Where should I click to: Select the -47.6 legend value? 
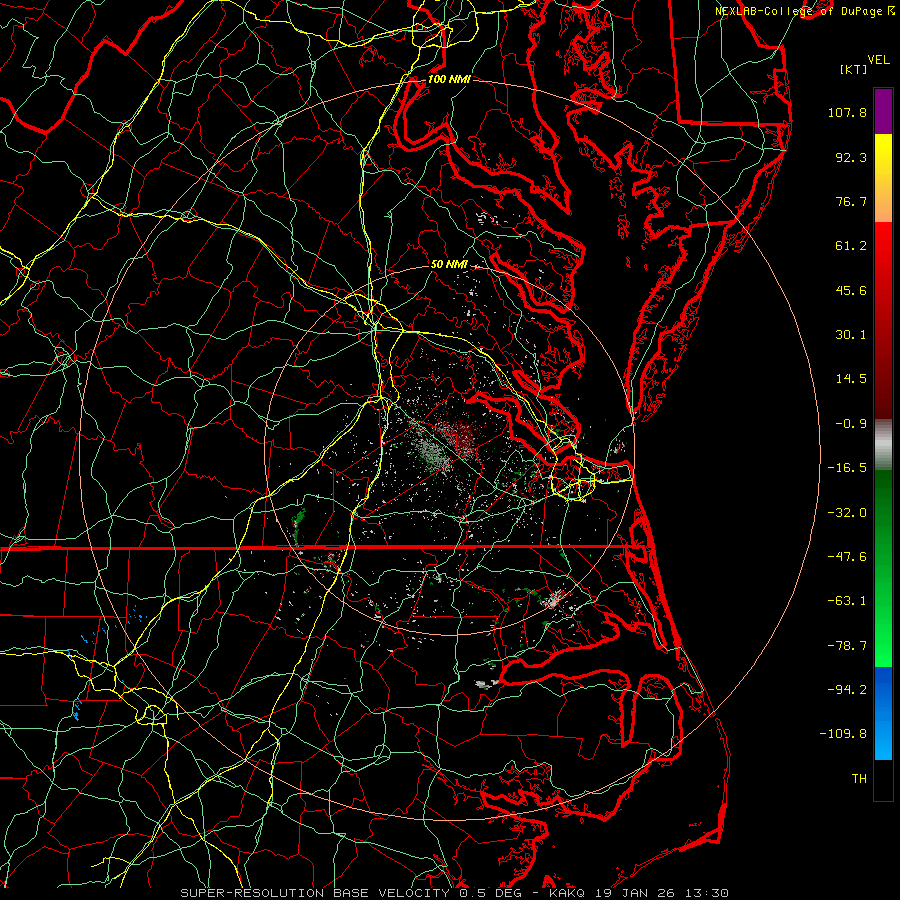pyautogui.click(x=847, y=557)
